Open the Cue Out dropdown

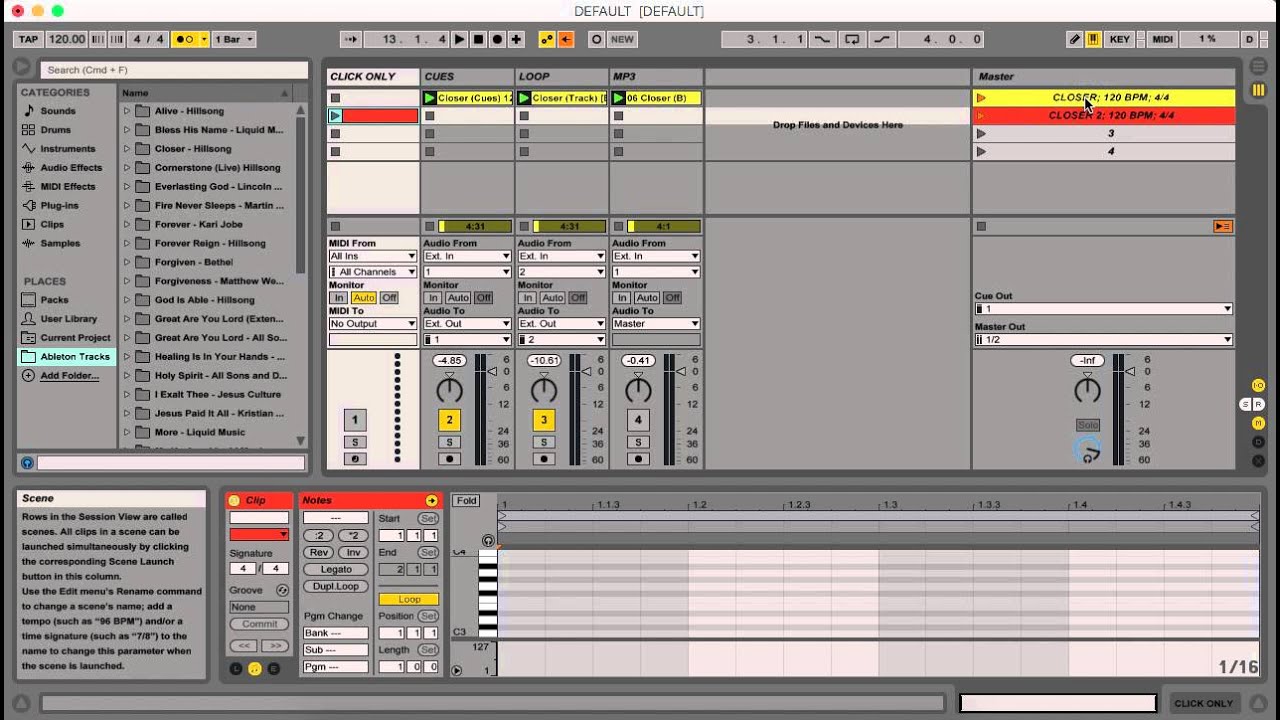tap(1103, 309)
